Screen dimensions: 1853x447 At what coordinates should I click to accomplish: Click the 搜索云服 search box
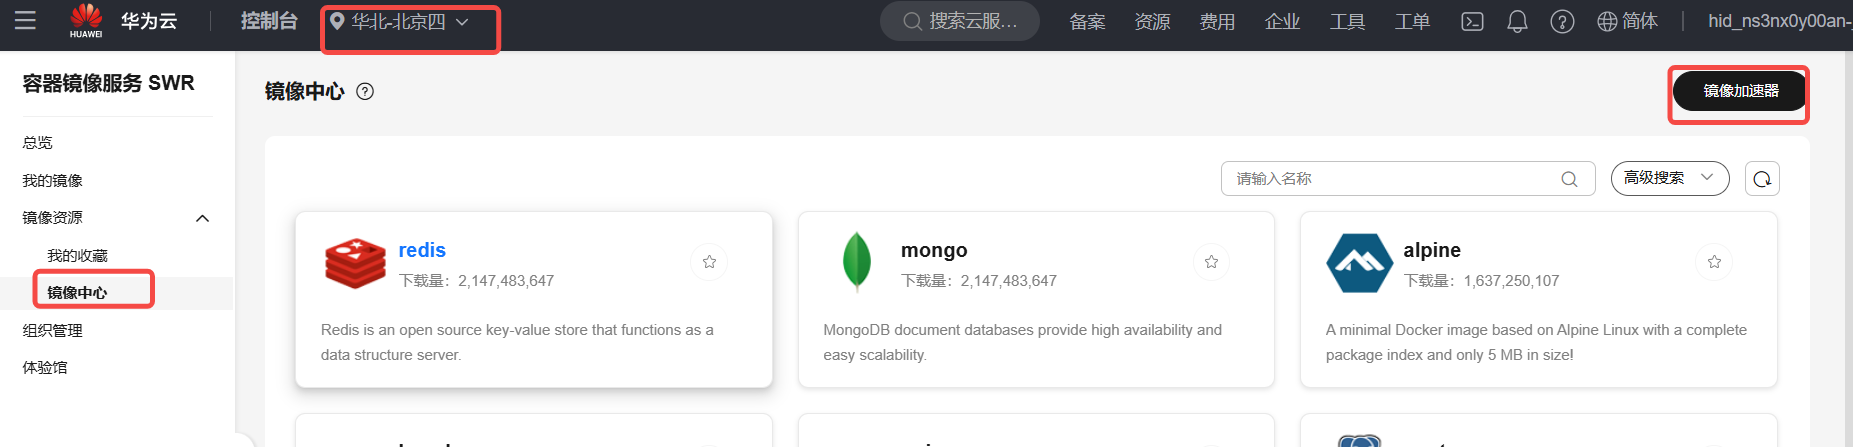click(959, 21)
